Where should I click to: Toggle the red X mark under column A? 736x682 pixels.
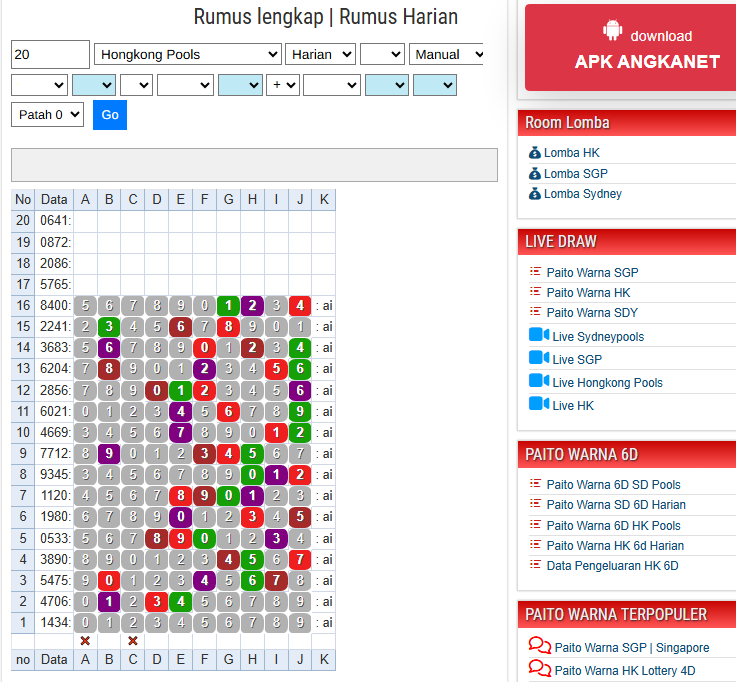tap(85, 641)
